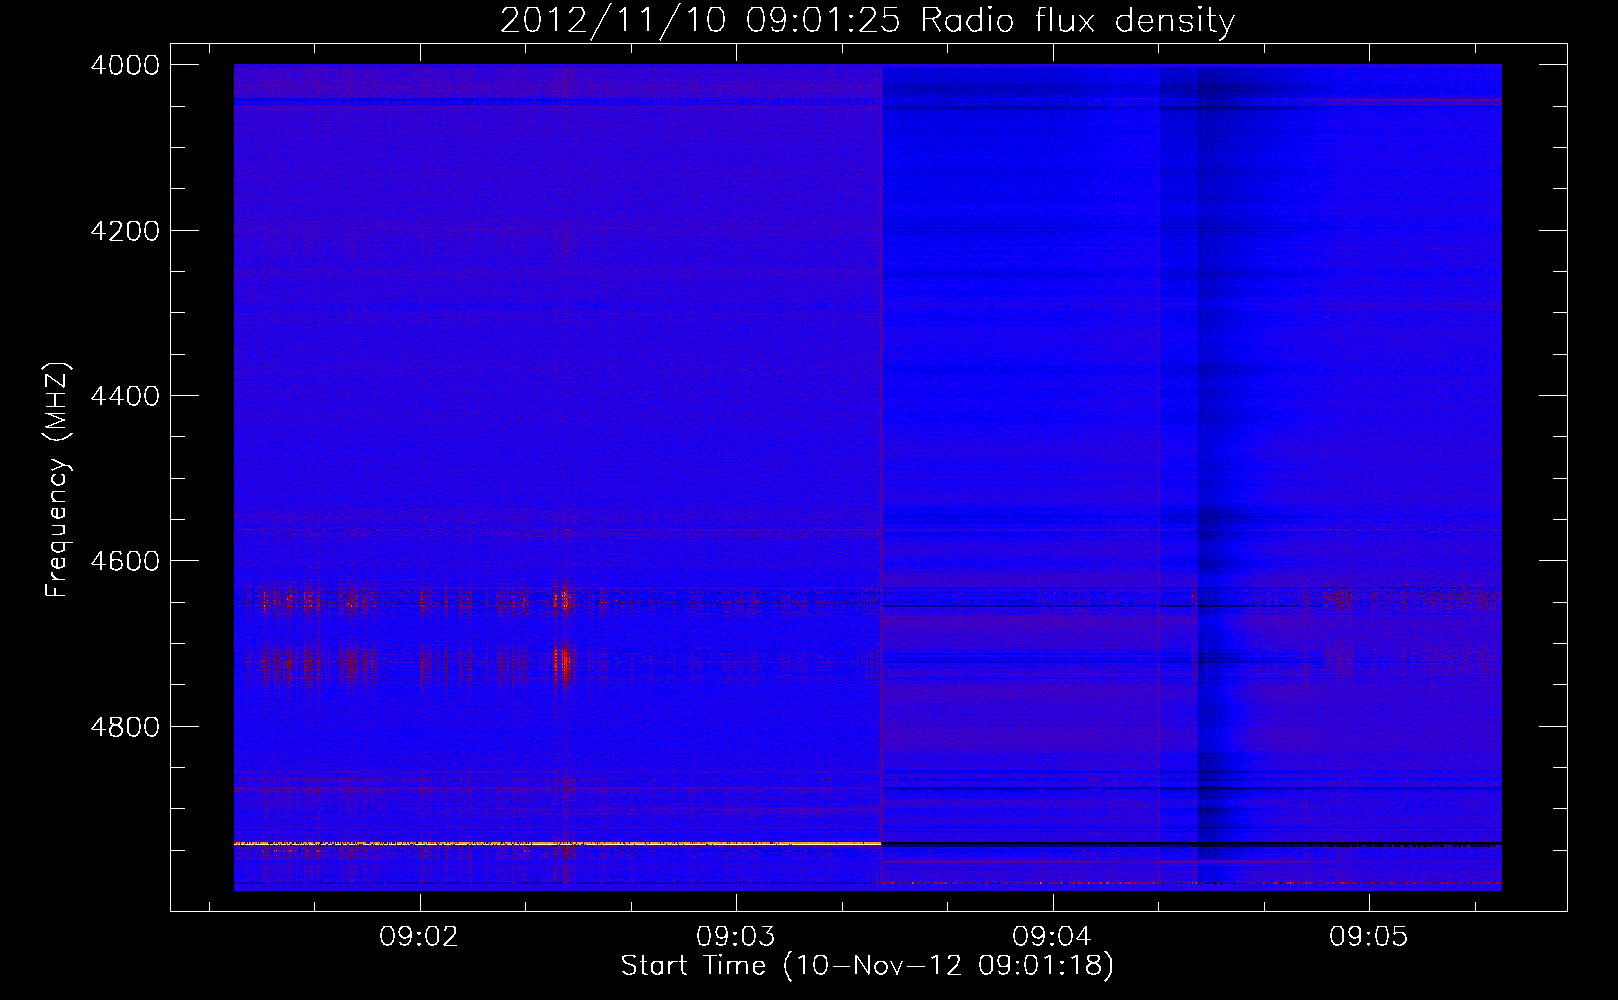
Task: Select the 4400 frequency axis label
Action: [x=125, y=396]
